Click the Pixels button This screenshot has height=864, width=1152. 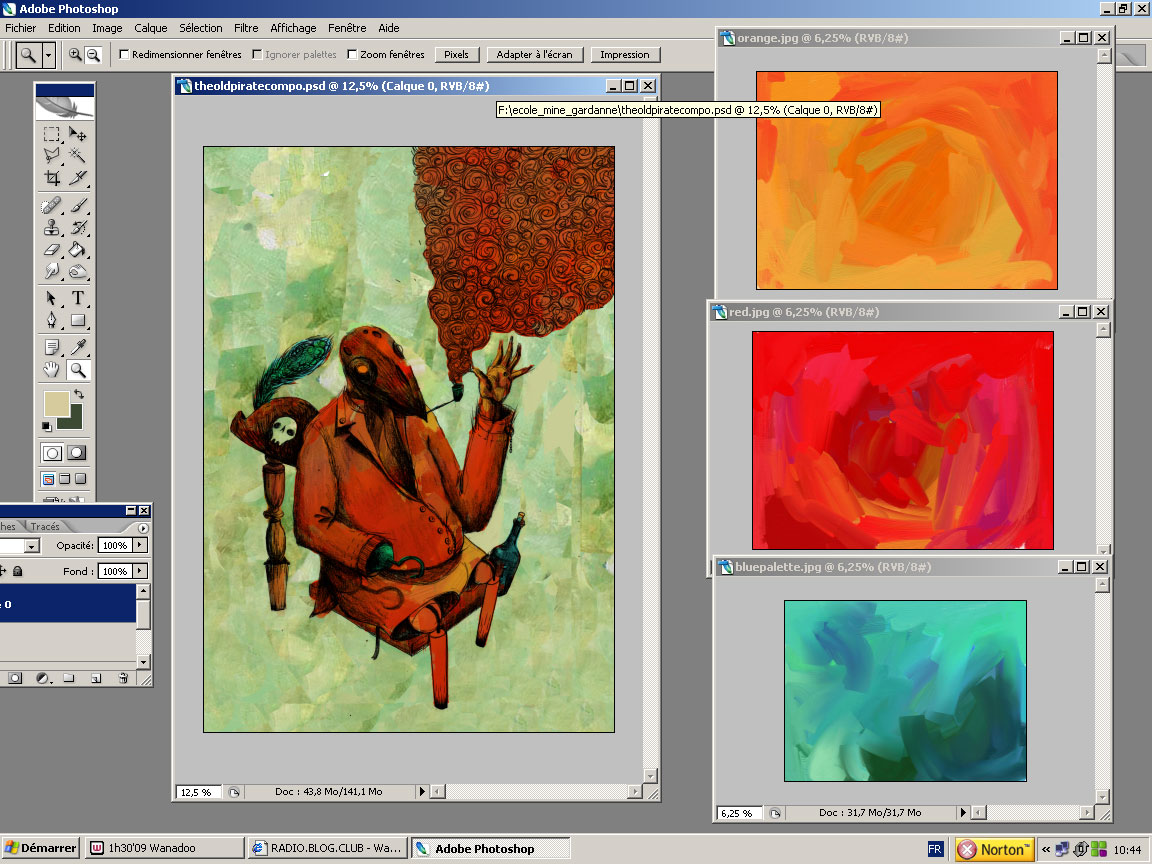(456, 54)
